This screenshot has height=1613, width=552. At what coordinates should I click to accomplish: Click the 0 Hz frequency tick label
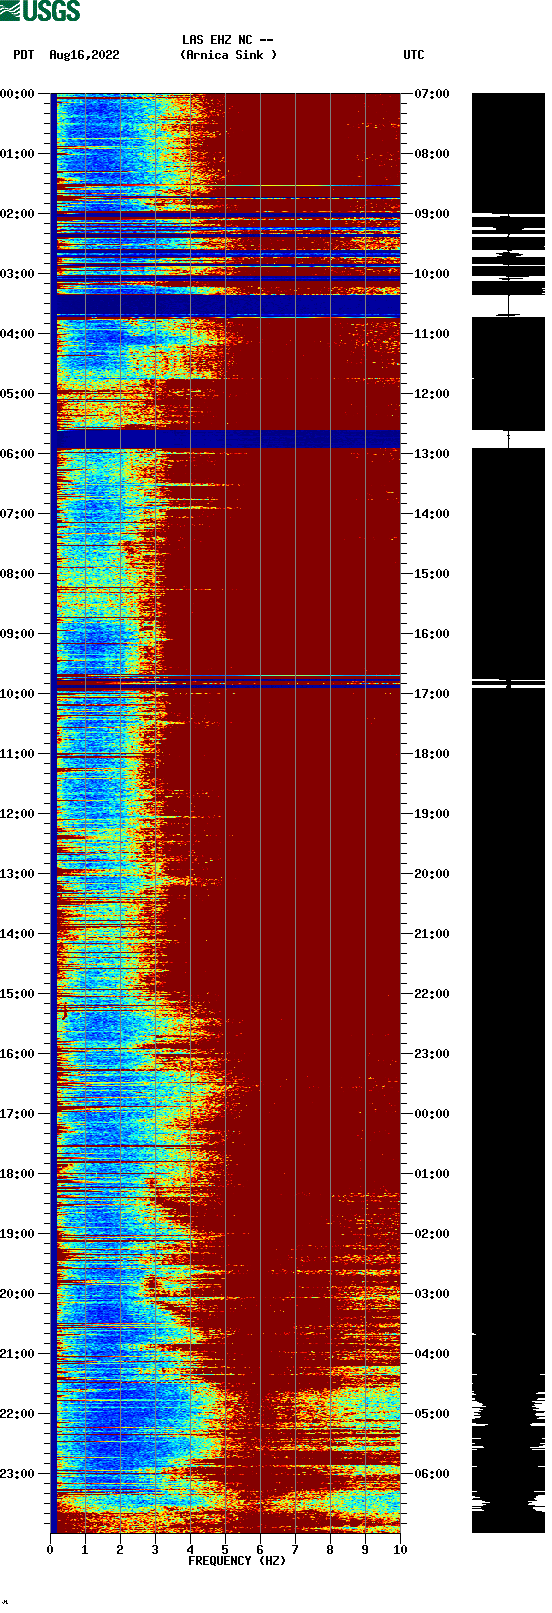click(50, 1550)
